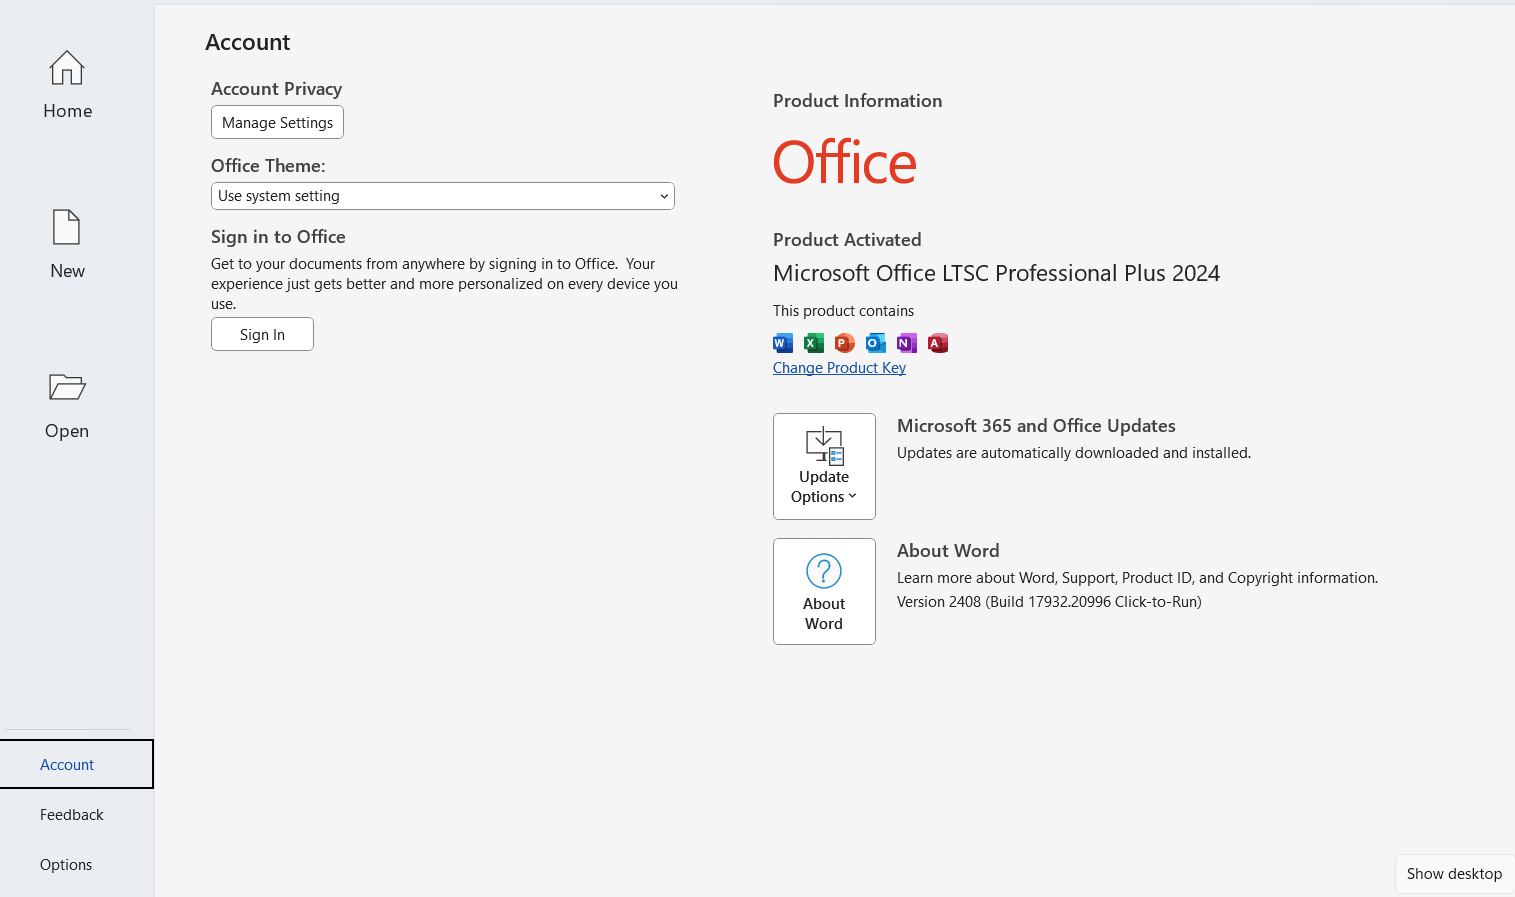Image resolution: width=1515 pixels, height=897 pixels.
Task: Click 'Learn more about Word, Support' description
Action: pos(1137,578)
